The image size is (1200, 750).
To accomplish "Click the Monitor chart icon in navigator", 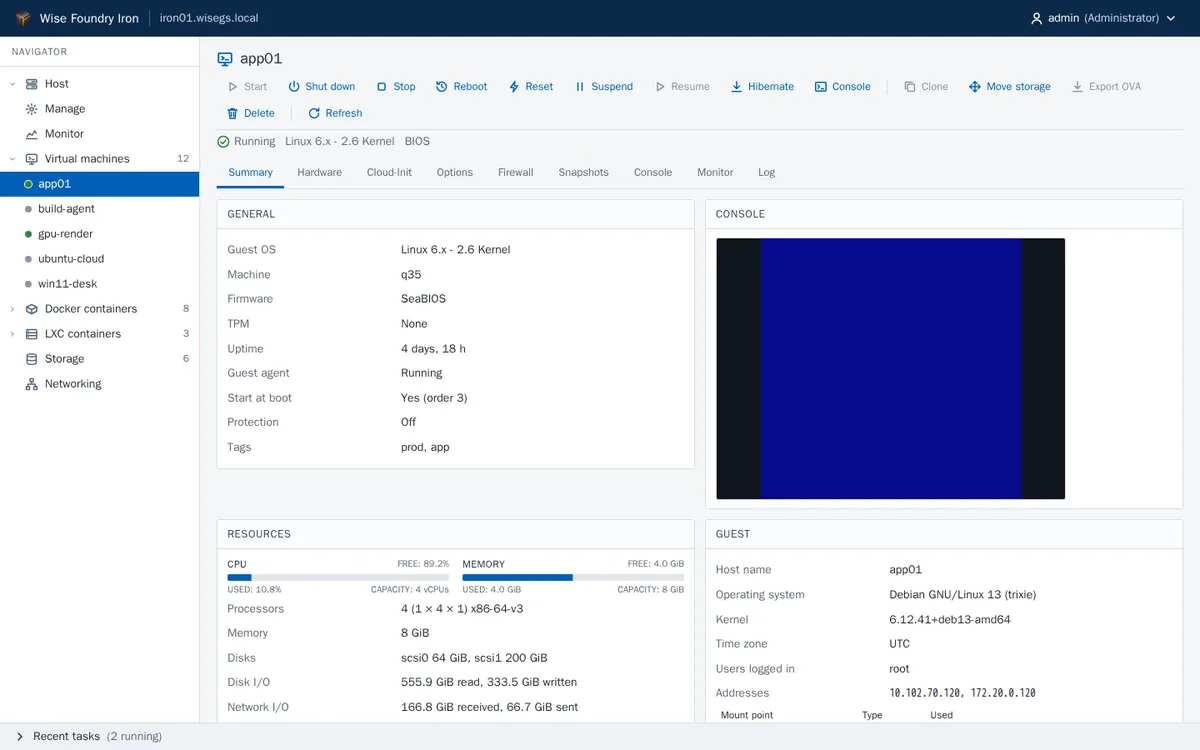I will (x=32, y=134).
